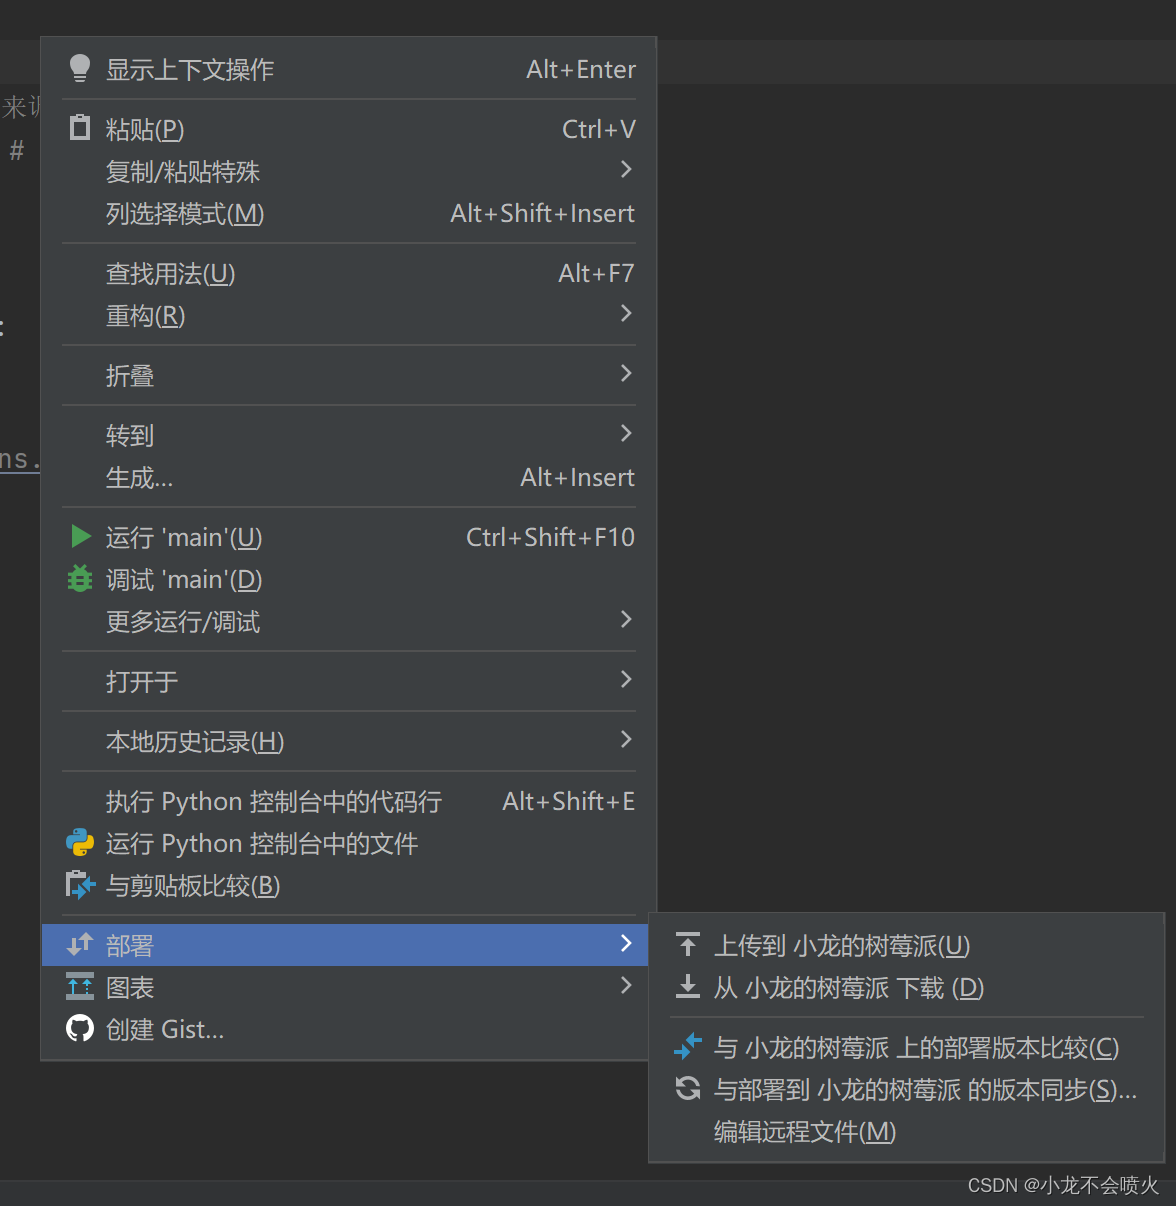Click the sync refresh icon in submenu
Screen dimensions: 1176x1206
tap(688, 1089)
